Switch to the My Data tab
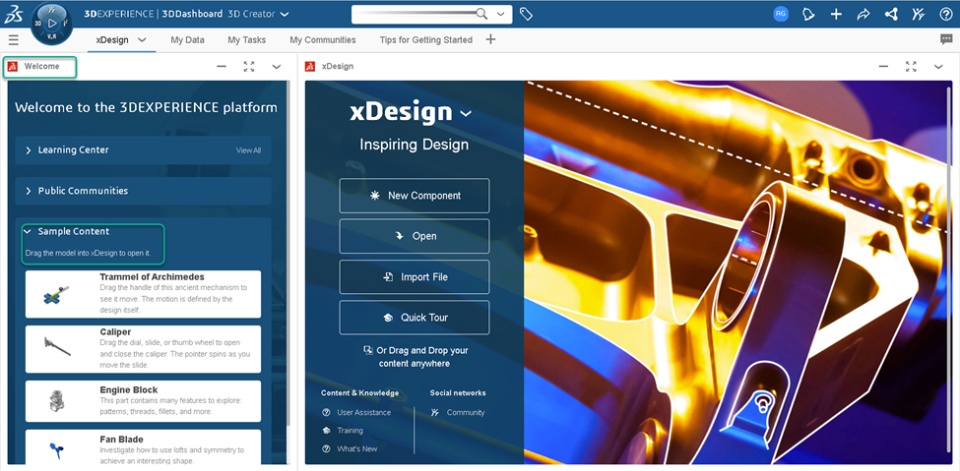Image resolution: width=960 pixels, height=471 pixels. [187, 40]
